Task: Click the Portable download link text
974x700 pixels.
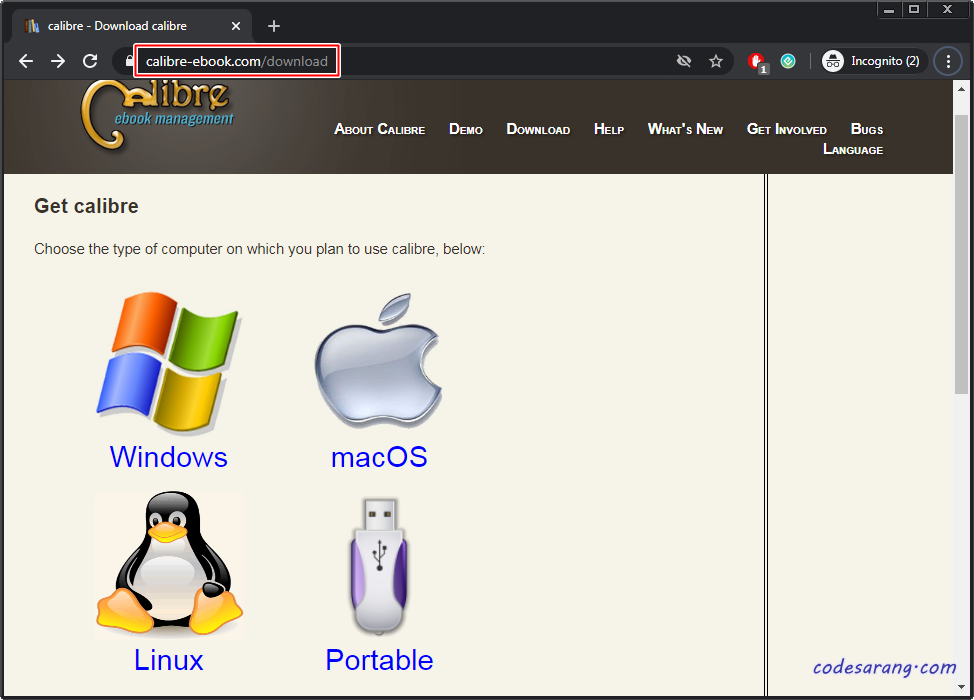Action: point(379,660)
